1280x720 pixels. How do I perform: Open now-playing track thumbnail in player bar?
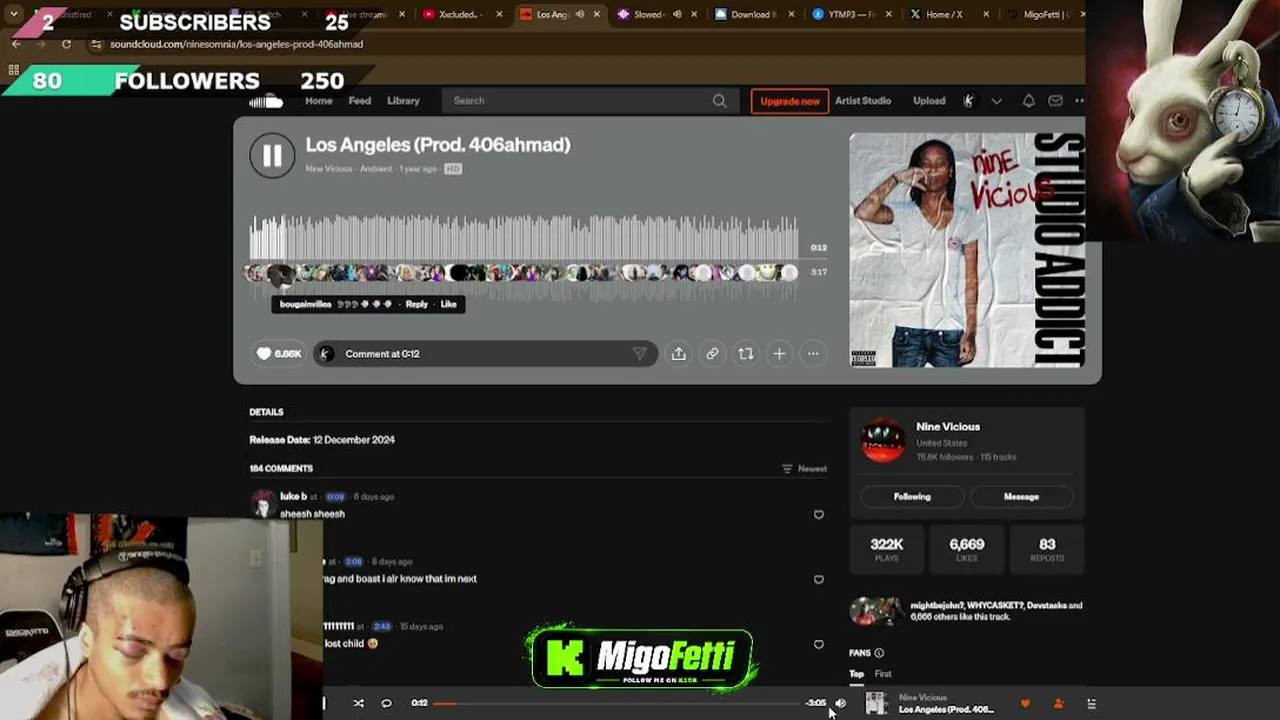tap(876, 704)
